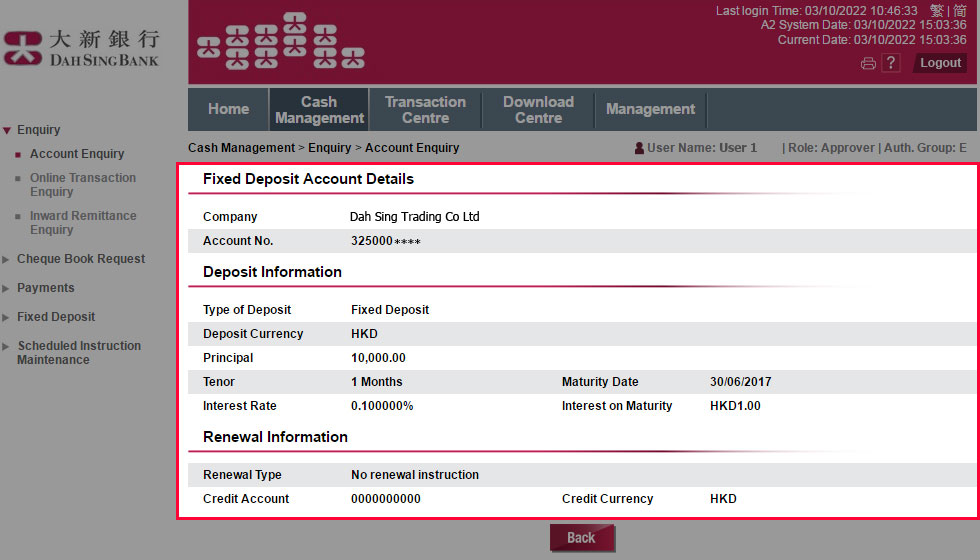Viewport: 980px width, 560px height.
Task: Click the Logout button
Action: 940,62
